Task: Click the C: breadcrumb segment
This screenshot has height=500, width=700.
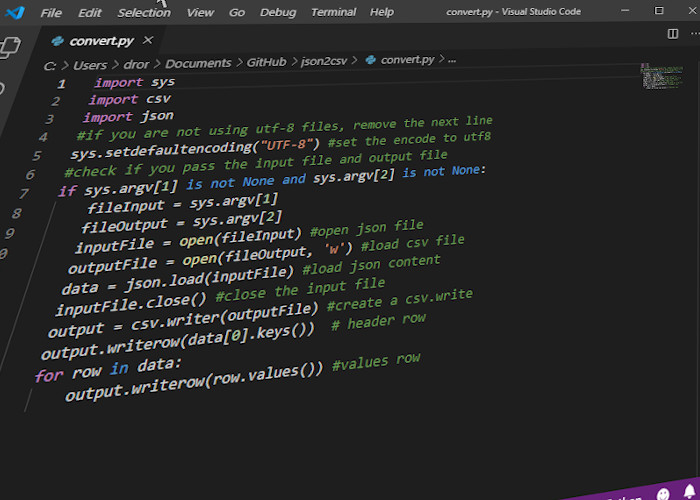Action: [x=50, y=66]
